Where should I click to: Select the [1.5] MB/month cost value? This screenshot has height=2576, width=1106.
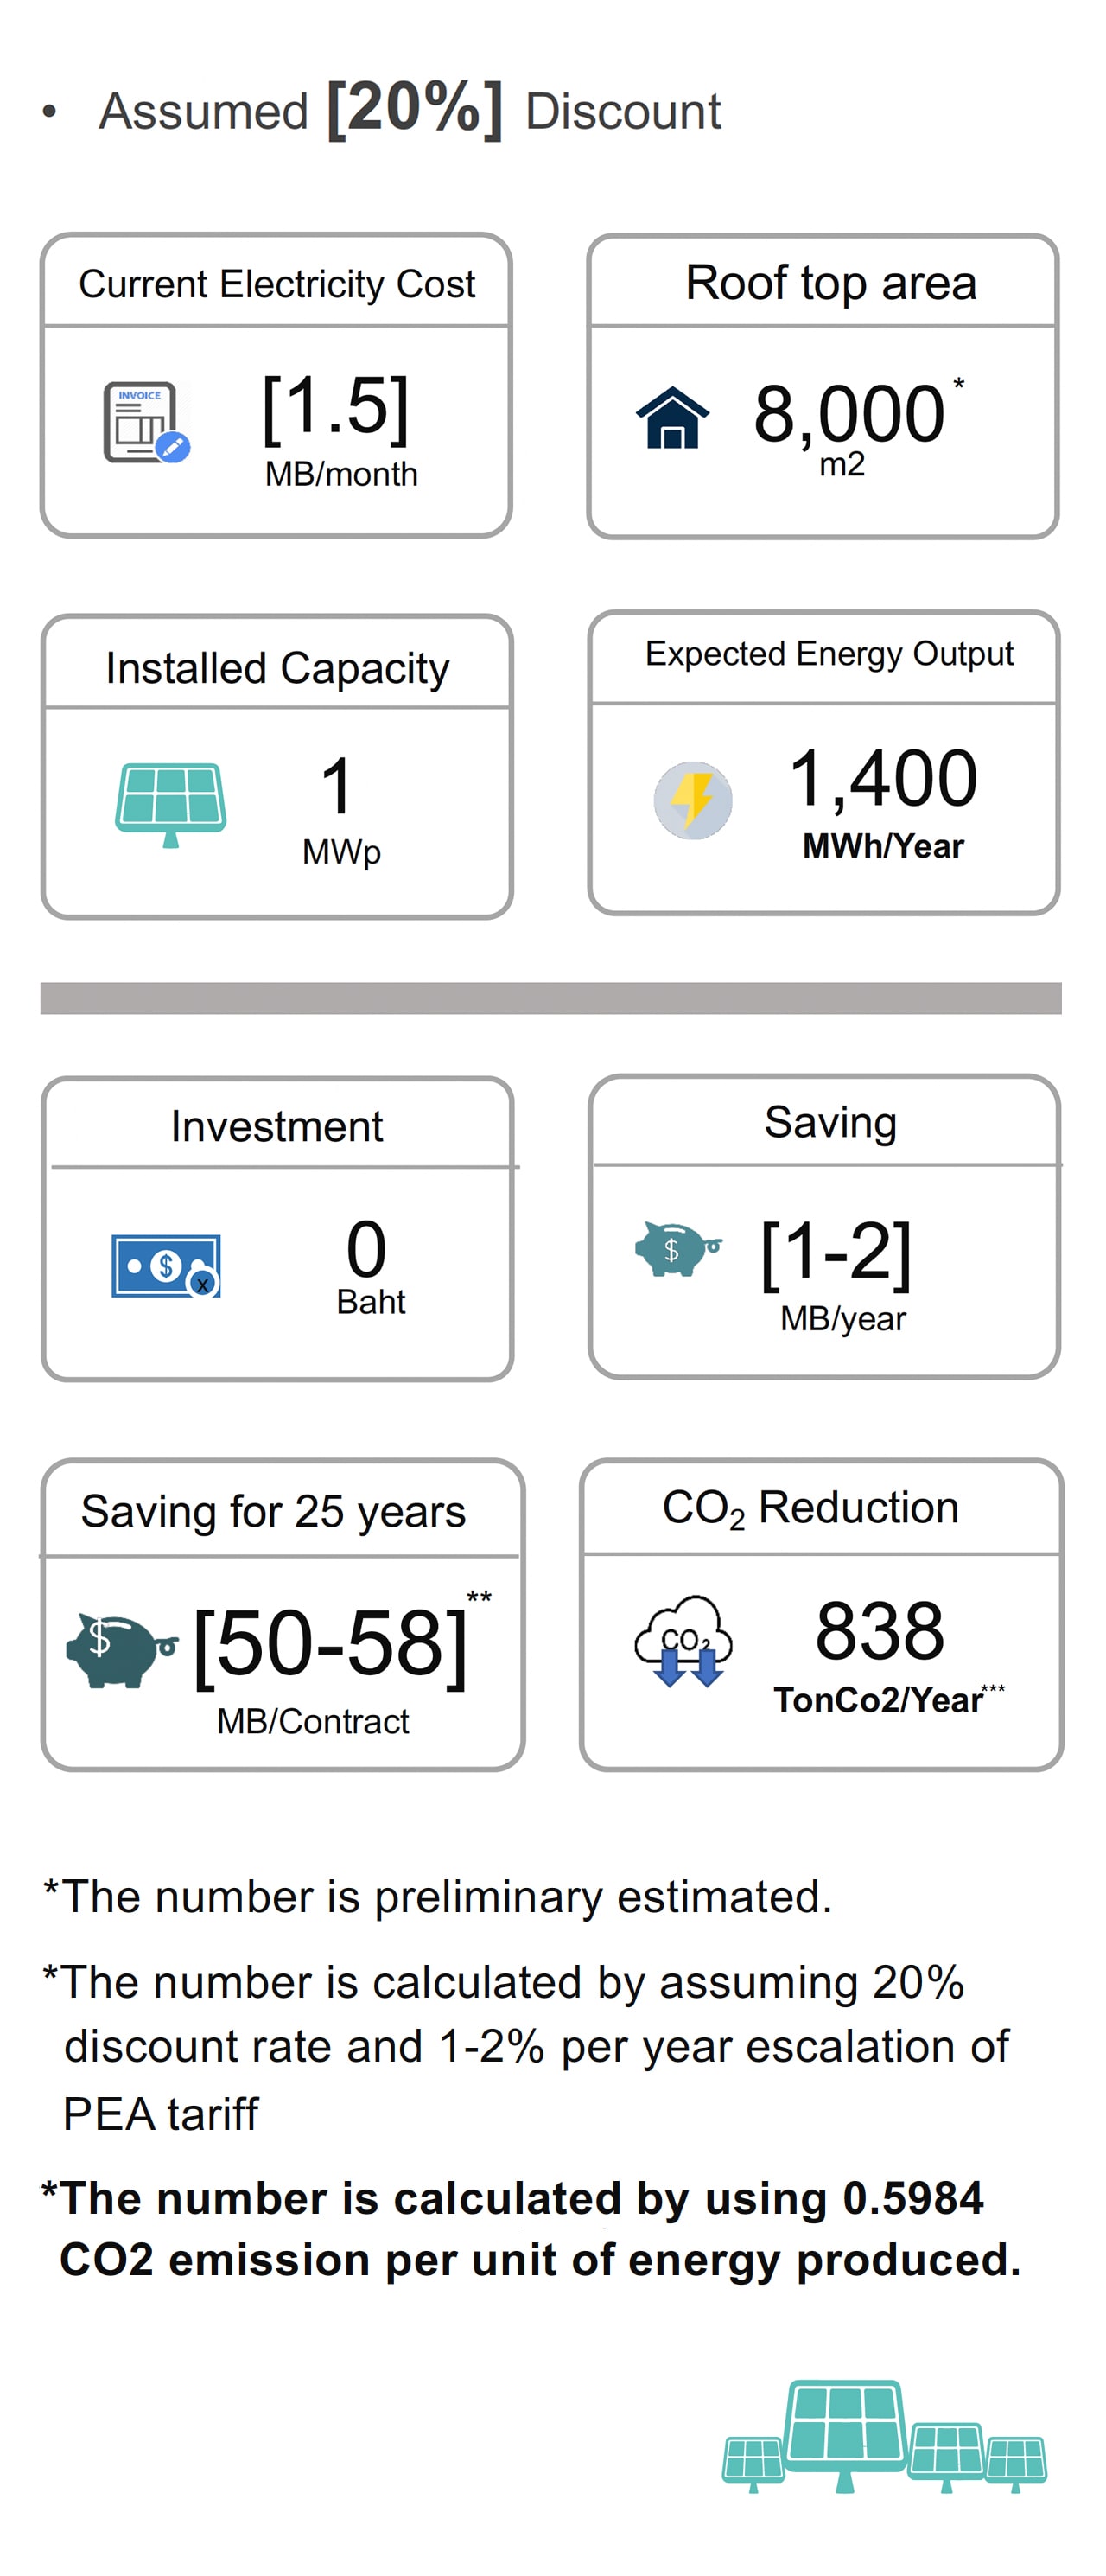click(337, 430)
